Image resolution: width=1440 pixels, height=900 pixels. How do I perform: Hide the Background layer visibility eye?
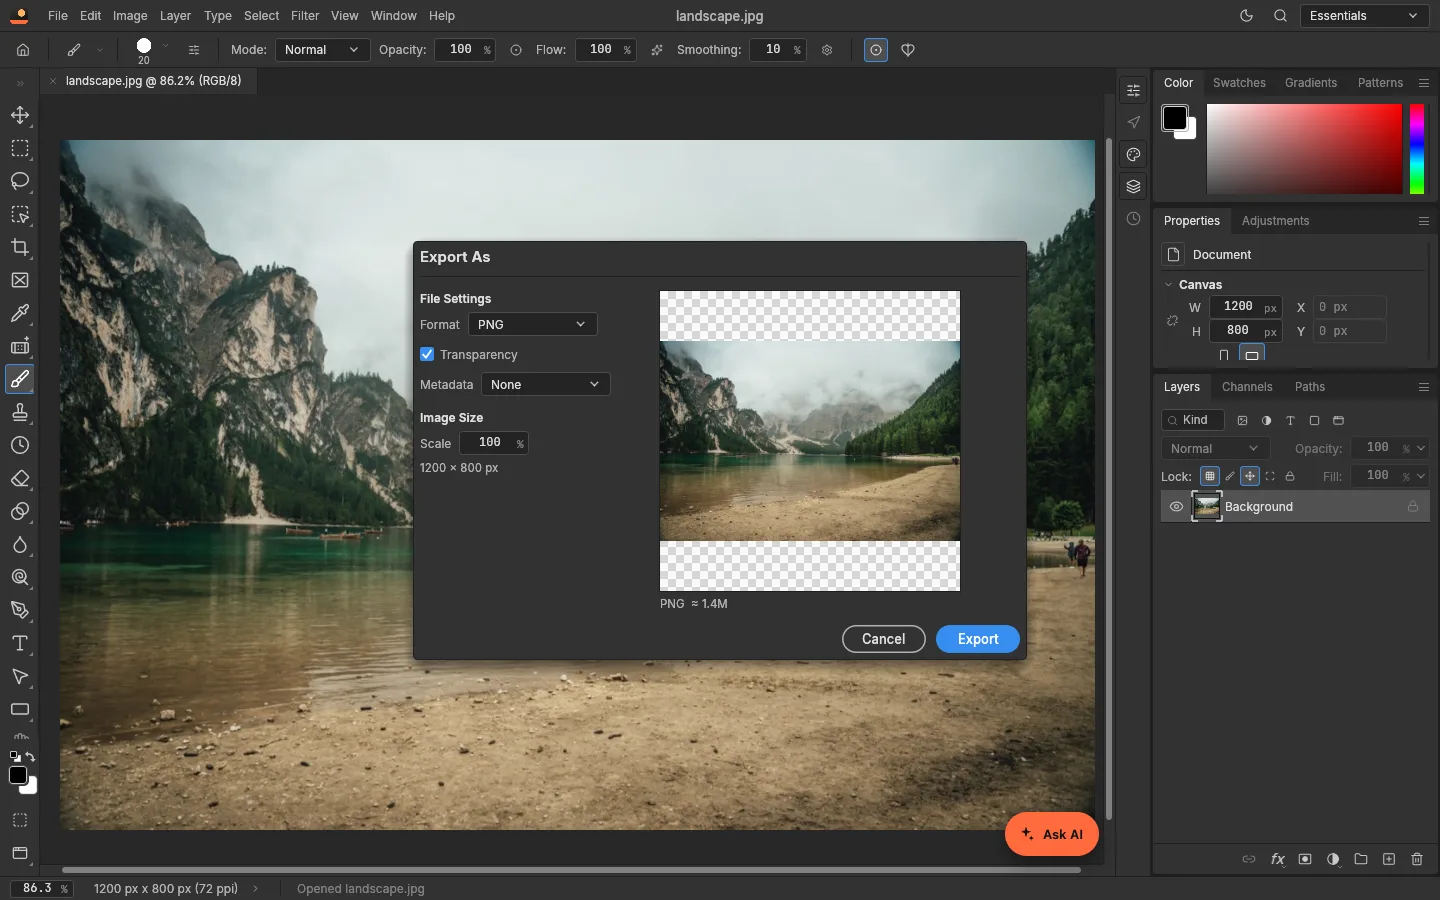click(1176, 507)
